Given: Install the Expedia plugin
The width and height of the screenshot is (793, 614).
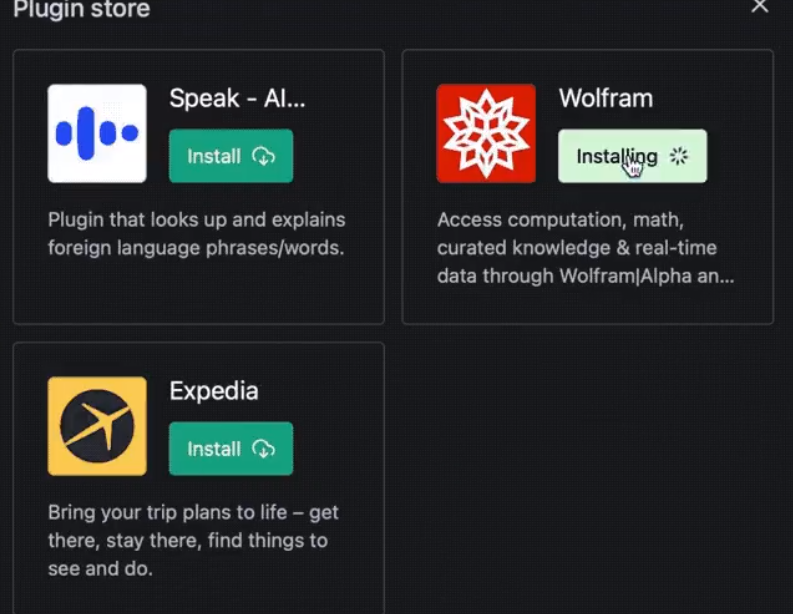Looking at the screenshot, I should click(x=231, y=449).
